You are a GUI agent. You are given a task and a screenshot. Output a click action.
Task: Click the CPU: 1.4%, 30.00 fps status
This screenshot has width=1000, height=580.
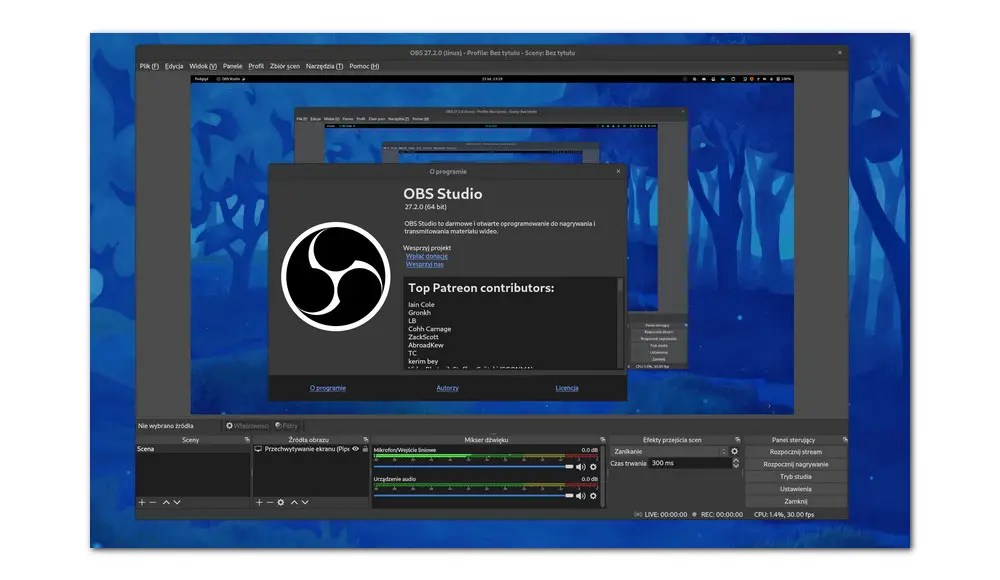tap(784, 514)
